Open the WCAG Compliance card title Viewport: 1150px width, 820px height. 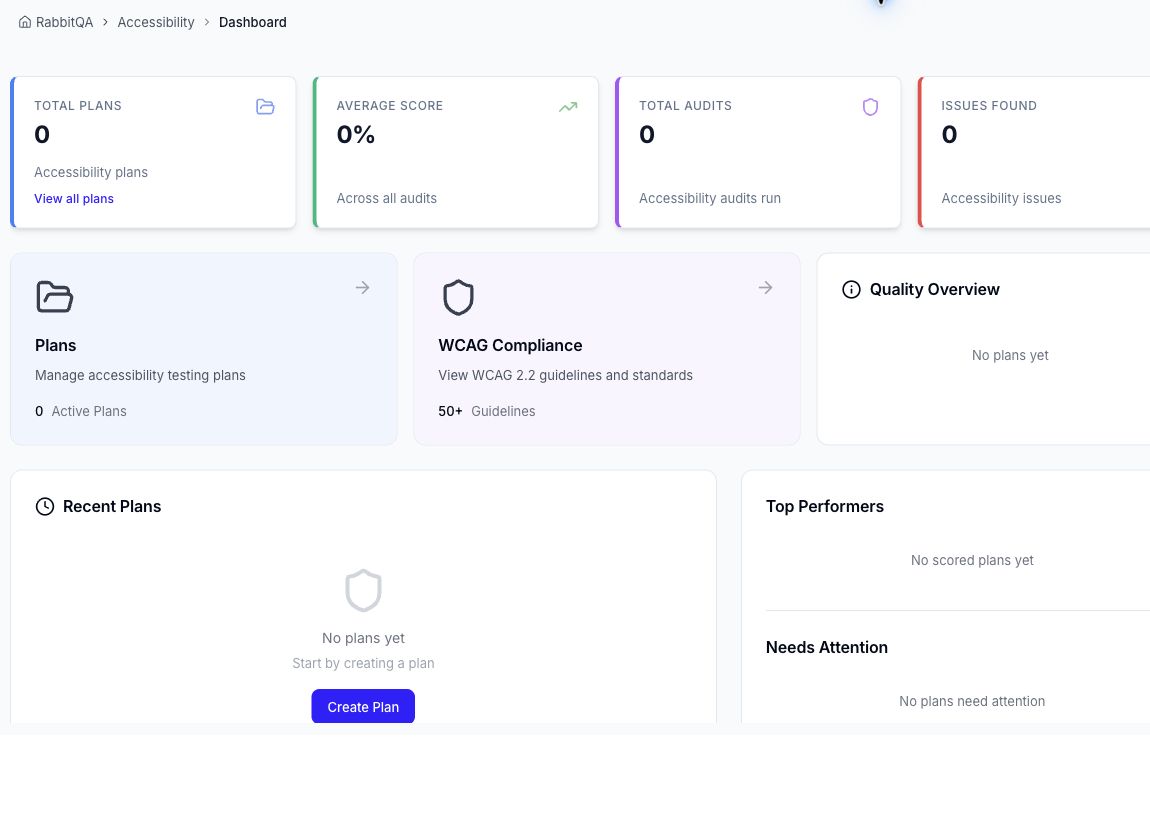(510, 345)
